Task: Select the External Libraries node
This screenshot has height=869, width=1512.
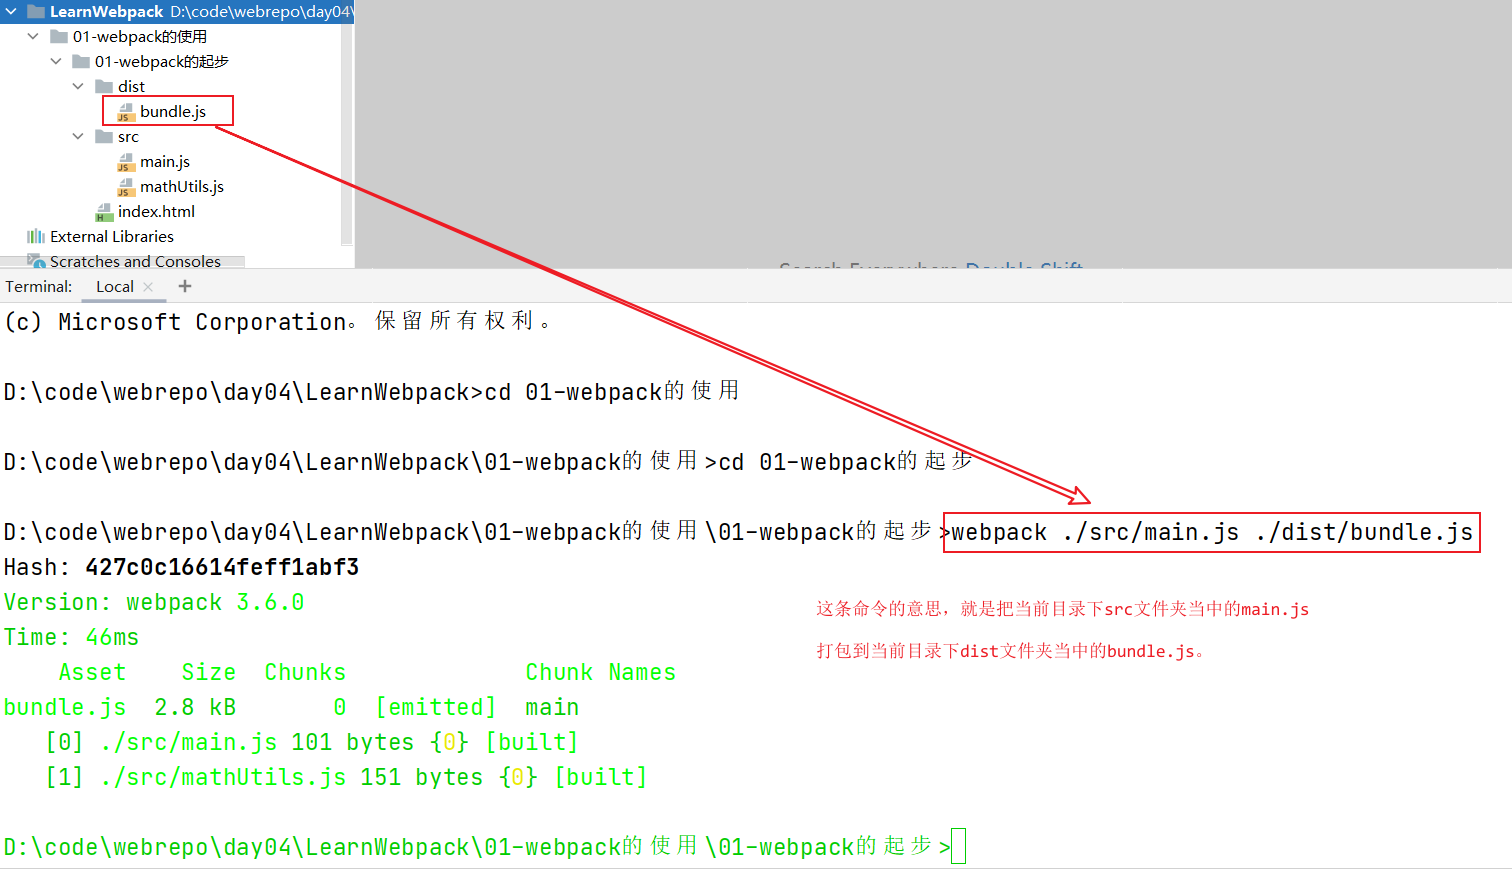Action: 112,236
